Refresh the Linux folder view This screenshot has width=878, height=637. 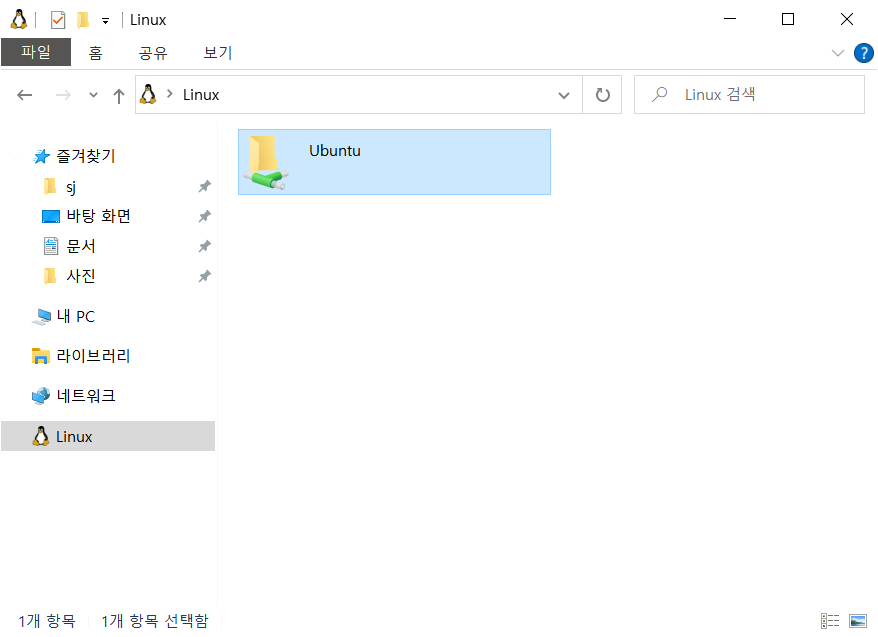click(x=603, y=95)
